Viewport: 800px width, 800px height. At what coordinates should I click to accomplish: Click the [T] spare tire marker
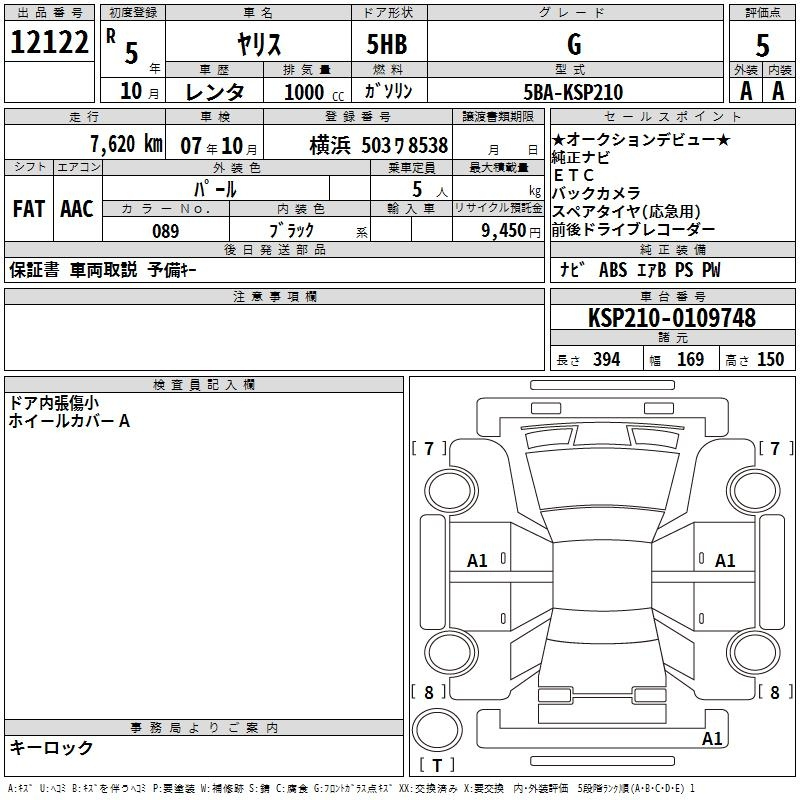[437, 765]
